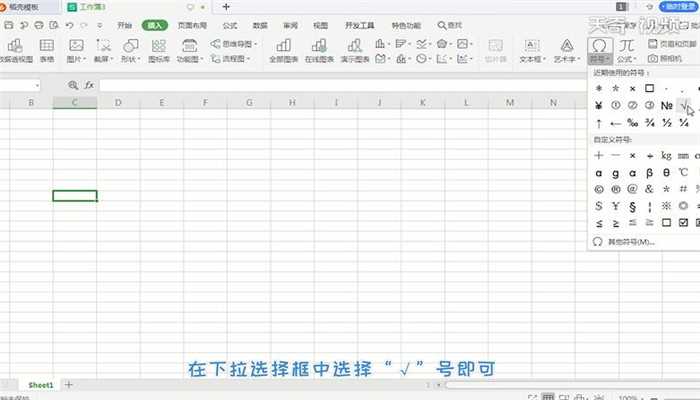The width and height of the screenshot is (700, 400).
Task: Insert the √ check mark symbol
Action: tap(683, 105)
